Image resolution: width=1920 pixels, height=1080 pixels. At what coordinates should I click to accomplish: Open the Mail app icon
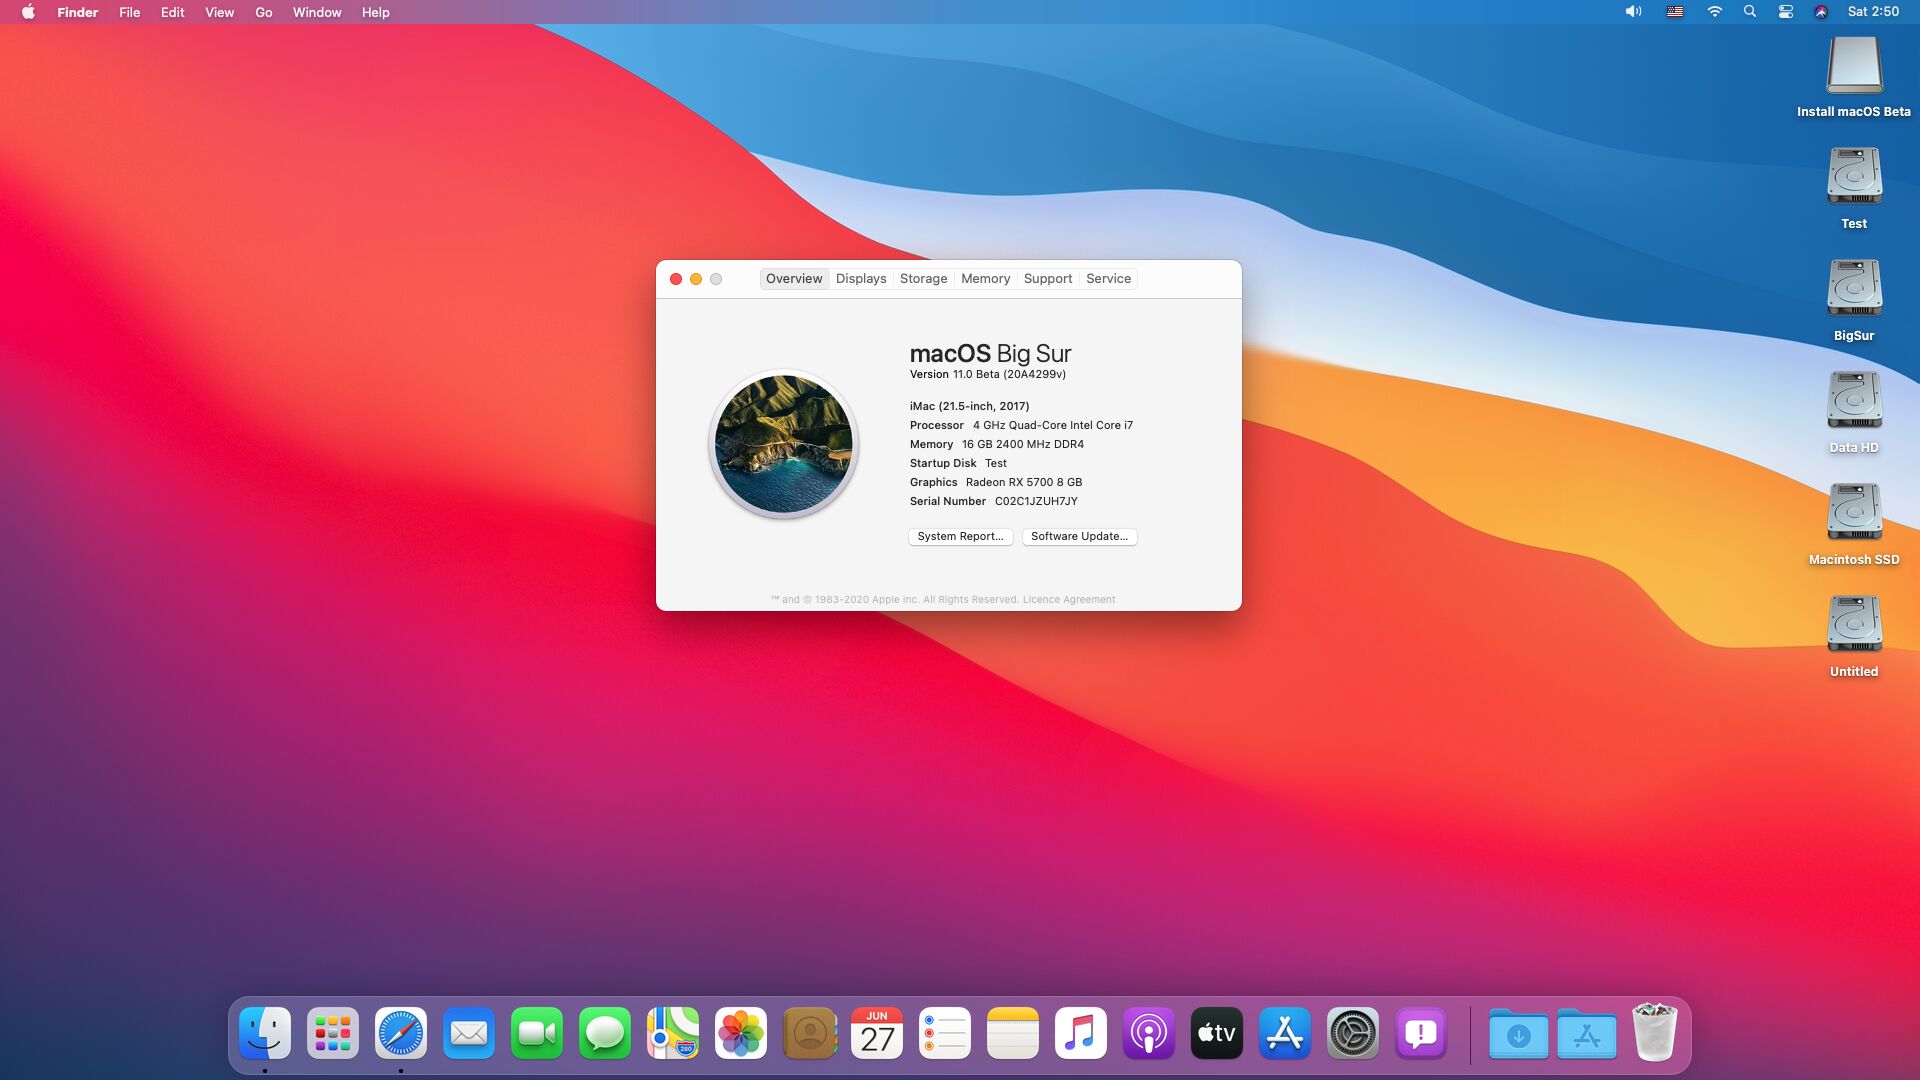[469, 1033]
